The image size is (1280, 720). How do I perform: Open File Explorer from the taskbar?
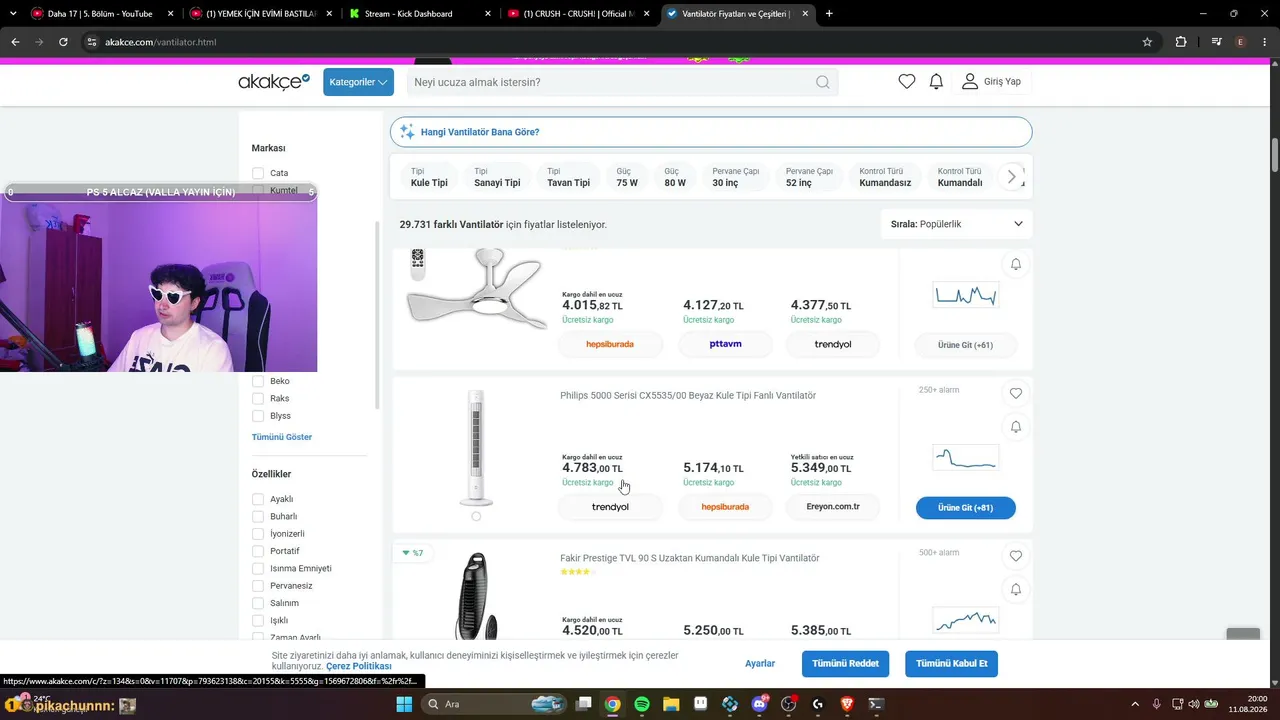pos(671,704)
